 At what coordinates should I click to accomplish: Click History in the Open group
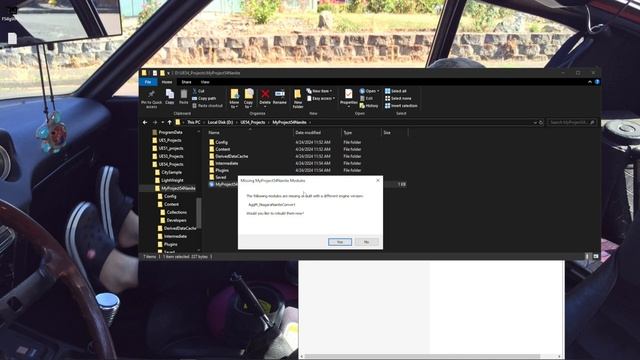pyautogui.click(x=369, y=106)
